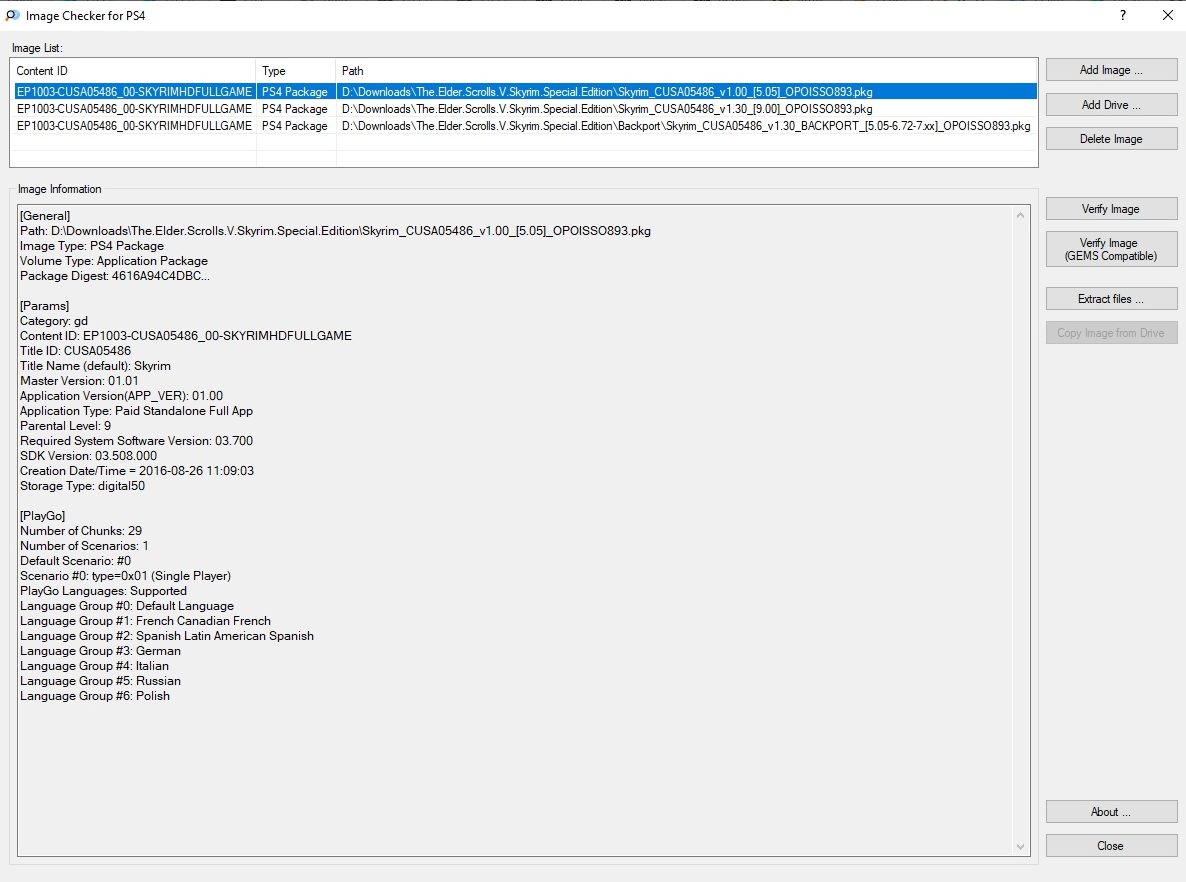Image resolution: width=1186 pixels, height=882 pixels.
Task: Click the Image Checker app icon in title bar
Action: point(12,15)
